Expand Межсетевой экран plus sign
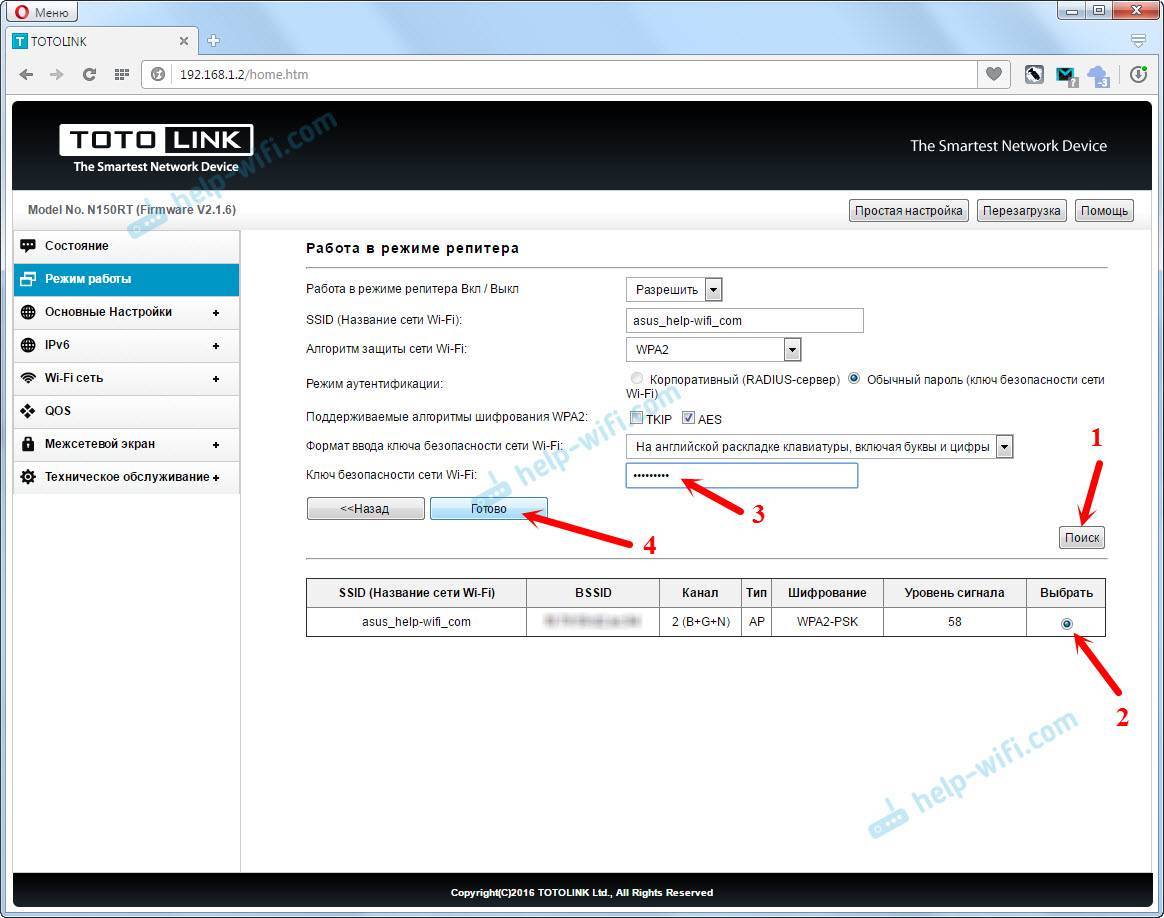Screen dimensions: 1164x918 coord(216,445)
